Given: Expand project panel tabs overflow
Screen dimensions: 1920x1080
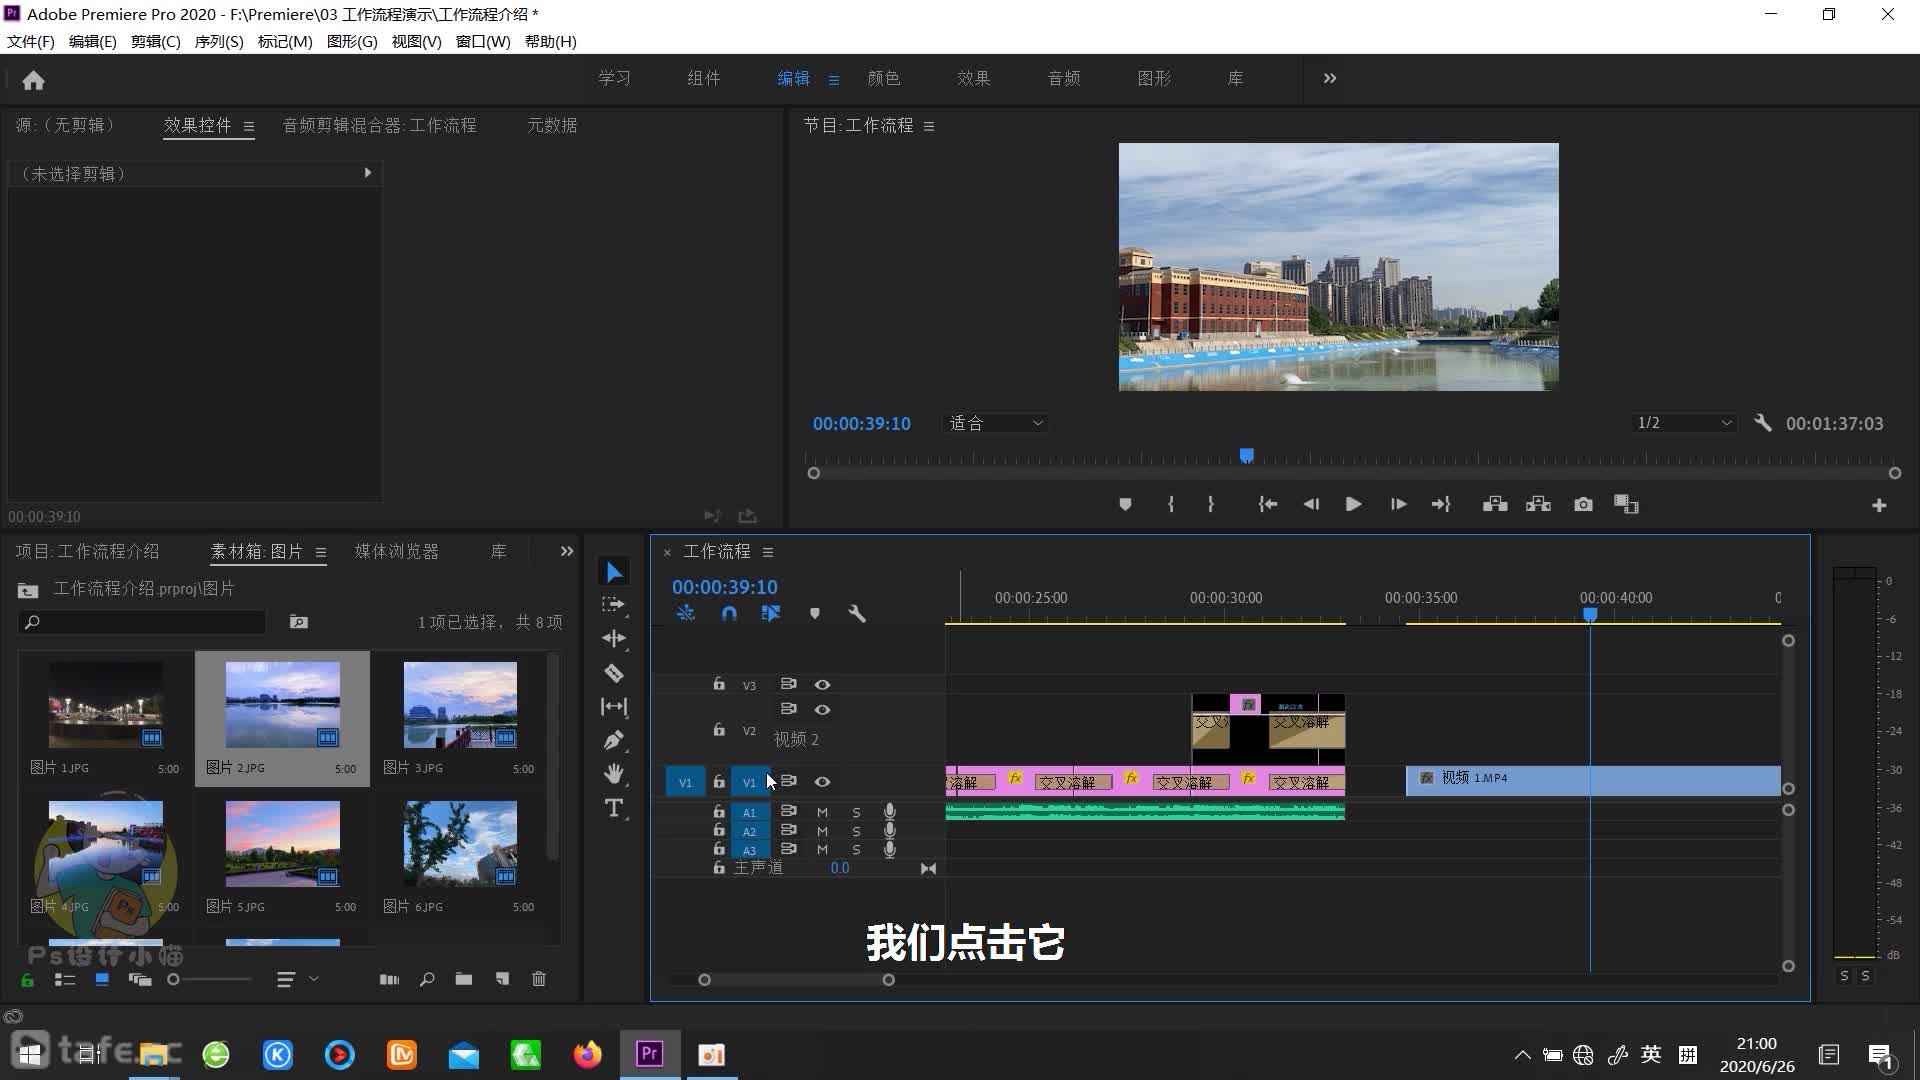Looking at the screenshot, I should [567, 551].
